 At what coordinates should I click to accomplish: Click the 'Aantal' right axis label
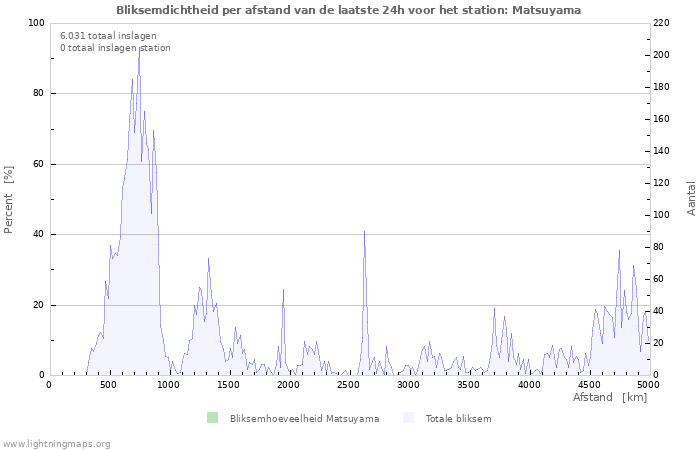pos(691,199)
